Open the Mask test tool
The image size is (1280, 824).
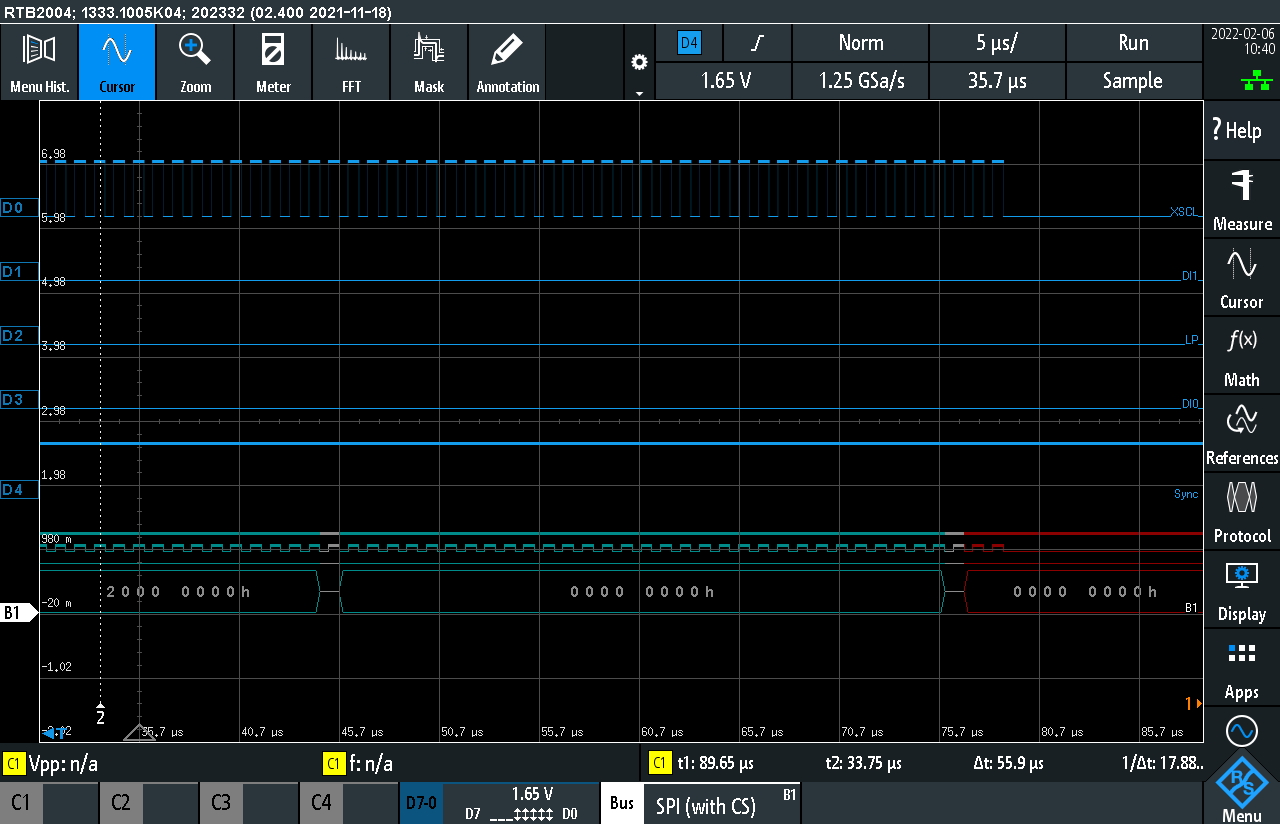pos(429,62)
